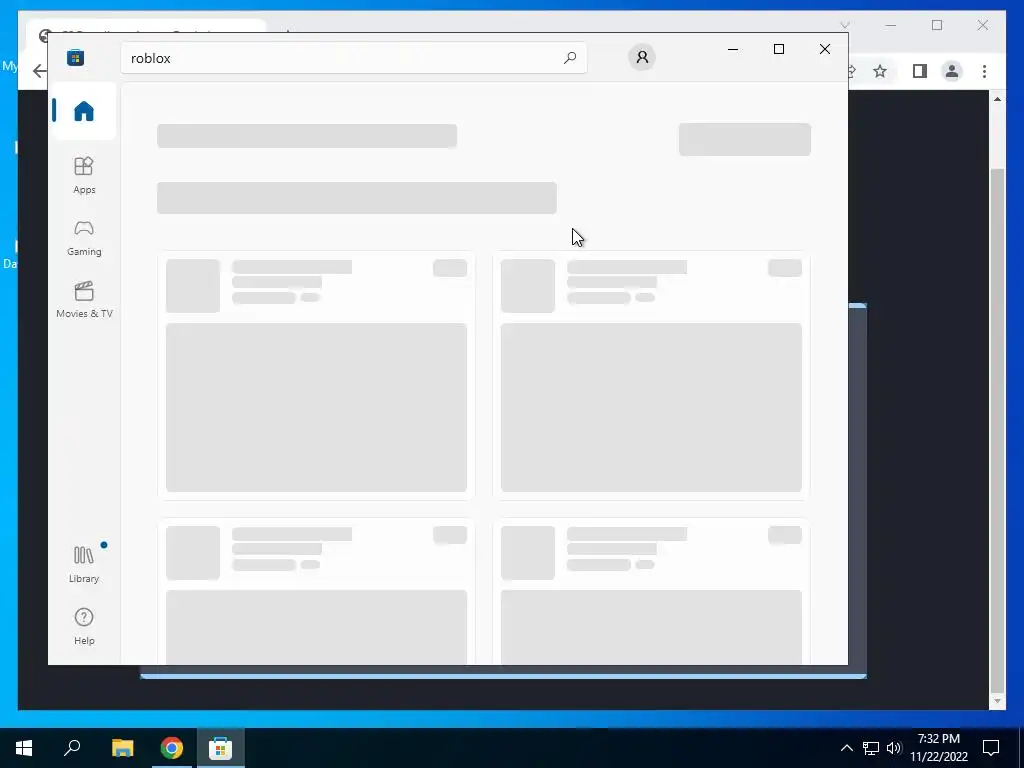Screen dimensions: 1024x768
Task: Open Movies & TV section
Action: coord(84,299)
